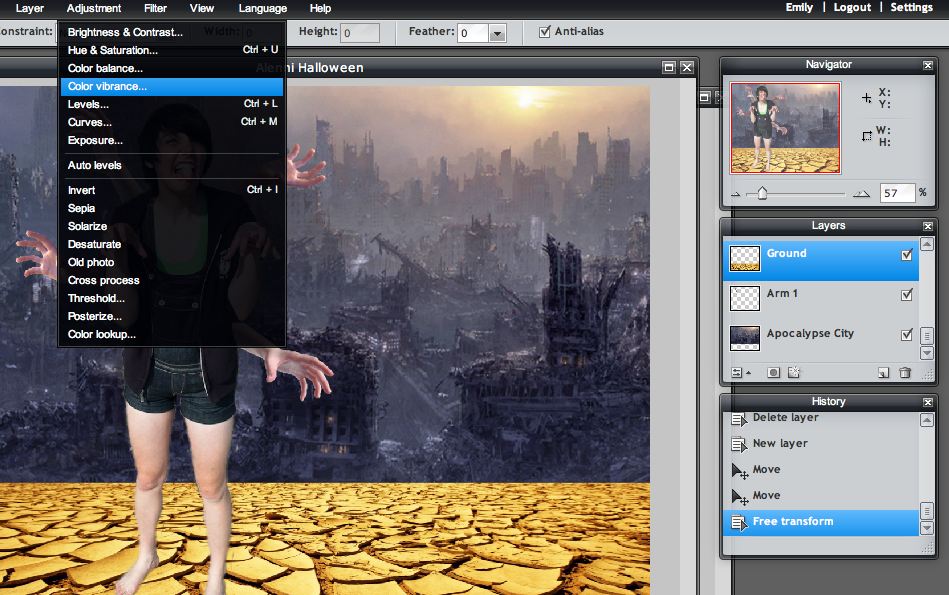
Task: Open the Adjustment menu
Action: pos(94,8)
